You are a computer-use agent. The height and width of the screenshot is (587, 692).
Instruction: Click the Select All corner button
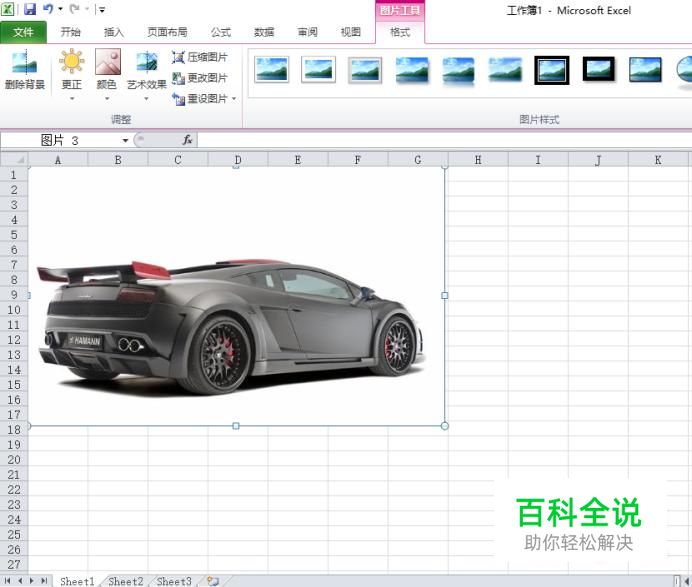[x=14, y=159]
